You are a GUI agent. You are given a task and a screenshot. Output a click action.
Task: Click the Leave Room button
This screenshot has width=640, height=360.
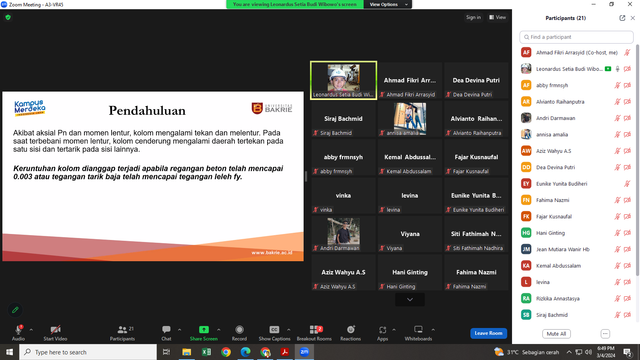(489, 333)
